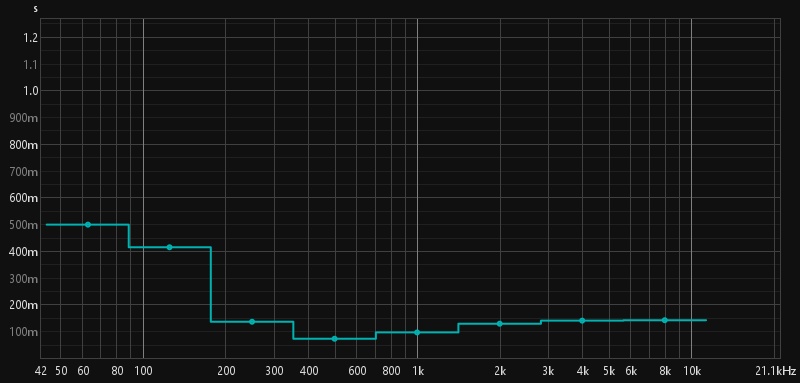Select the 2k band data point
The width and height of the screenshot is (800, 383).
(499, 324)
